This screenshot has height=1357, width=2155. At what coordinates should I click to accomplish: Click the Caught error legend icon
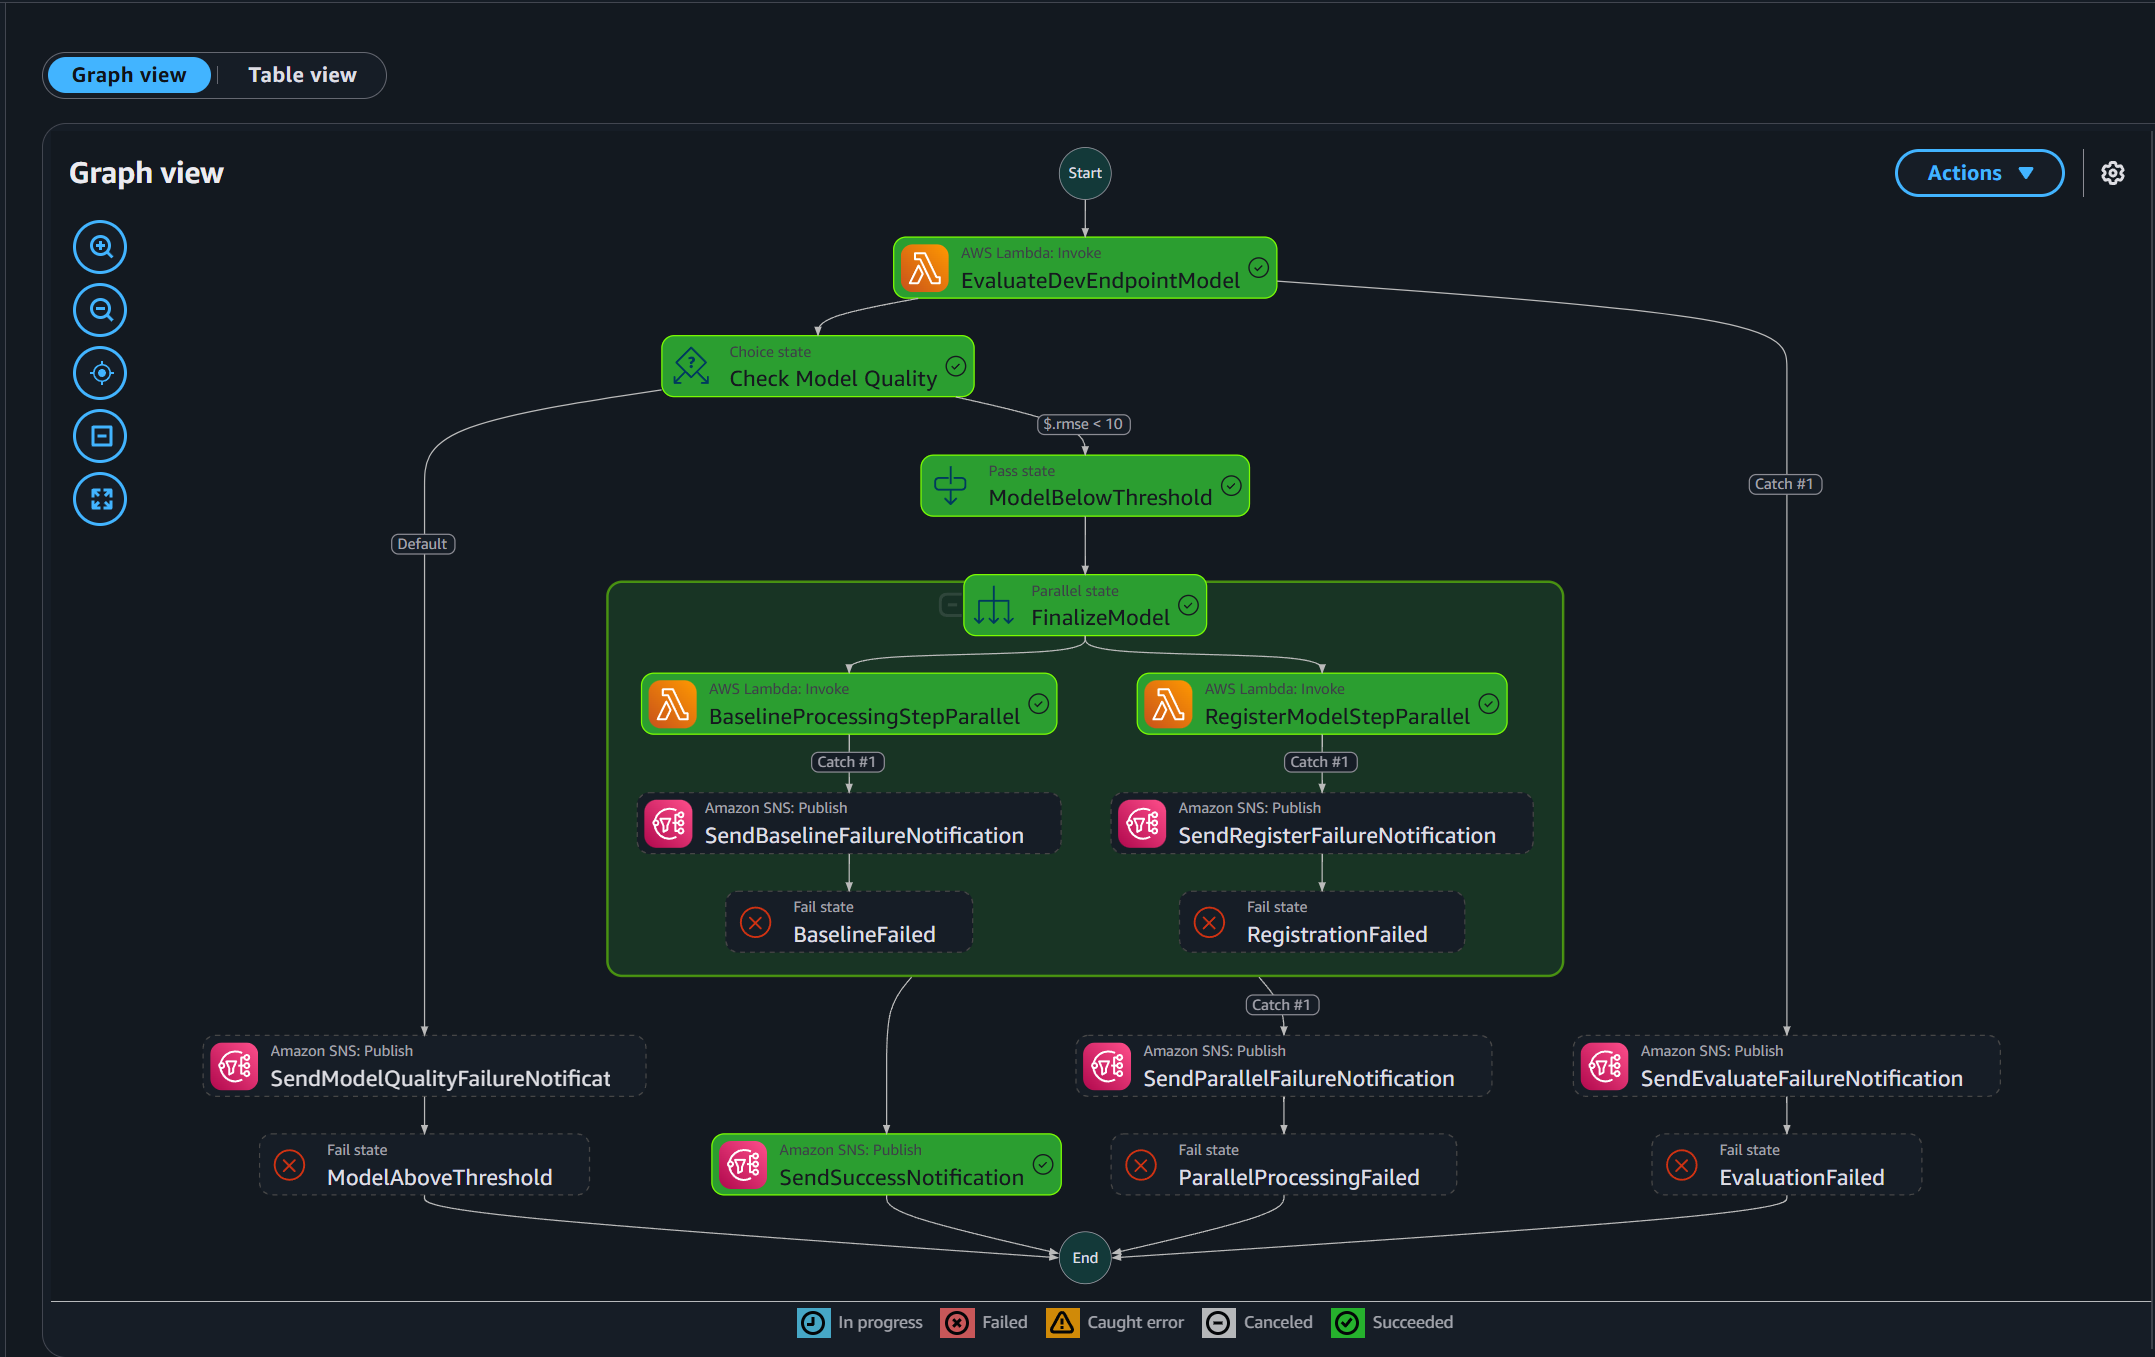[x=1062, y=1323]
